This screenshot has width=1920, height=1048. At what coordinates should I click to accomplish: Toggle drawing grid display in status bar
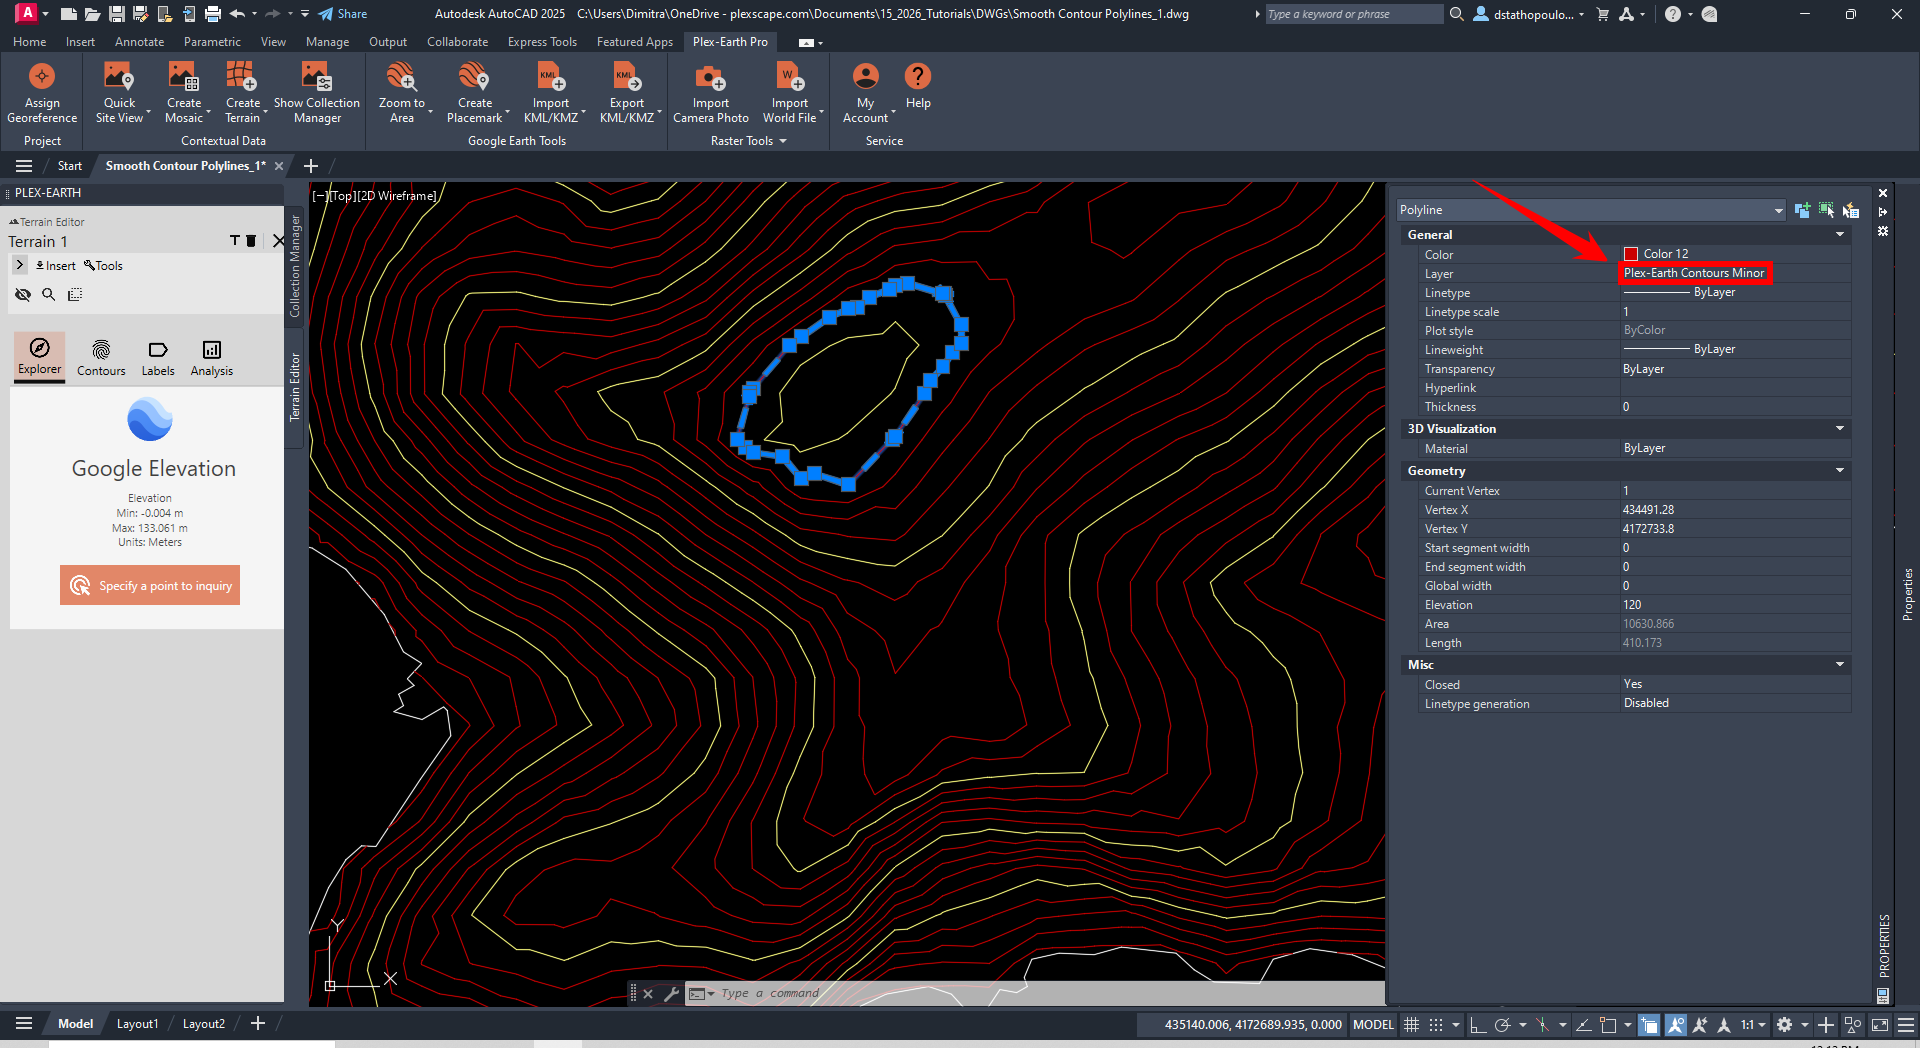(1411, 1024)
